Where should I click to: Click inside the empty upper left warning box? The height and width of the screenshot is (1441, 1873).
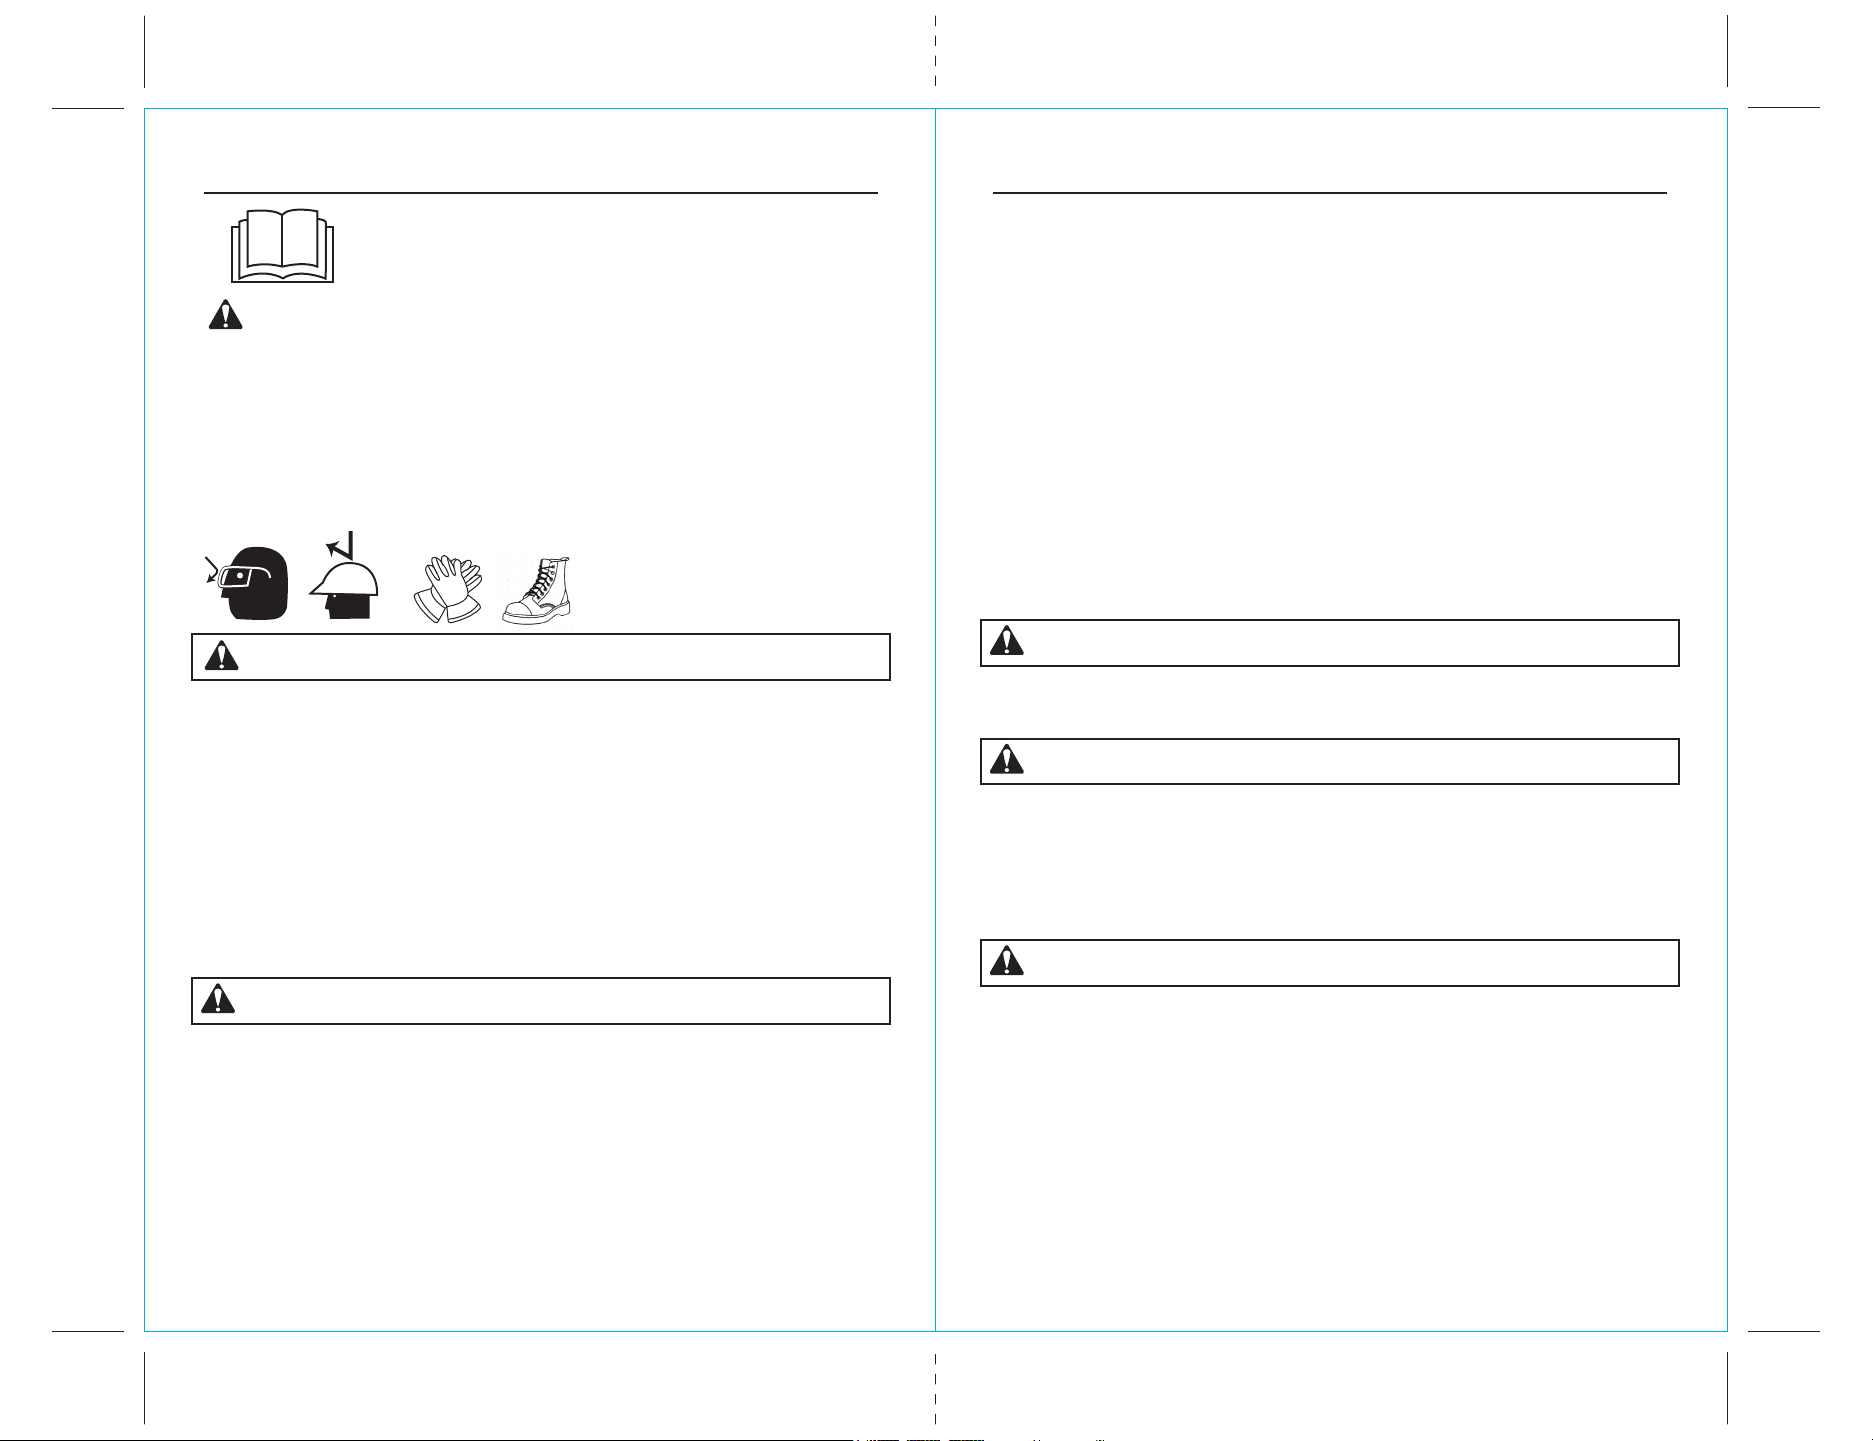(x=541, y=657)
